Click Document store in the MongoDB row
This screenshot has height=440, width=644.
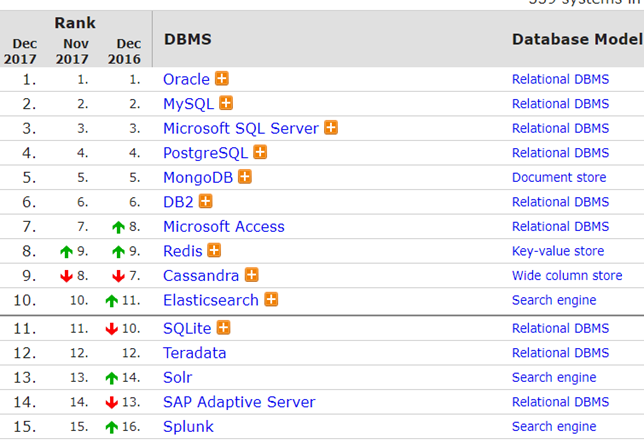pos(559,177)
